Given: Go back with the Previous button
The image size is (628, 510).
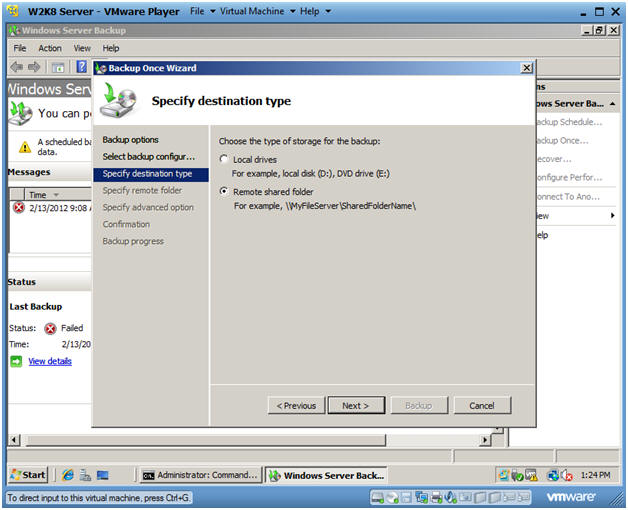Looking at the screenshot, I should click(x=296, y=405).
